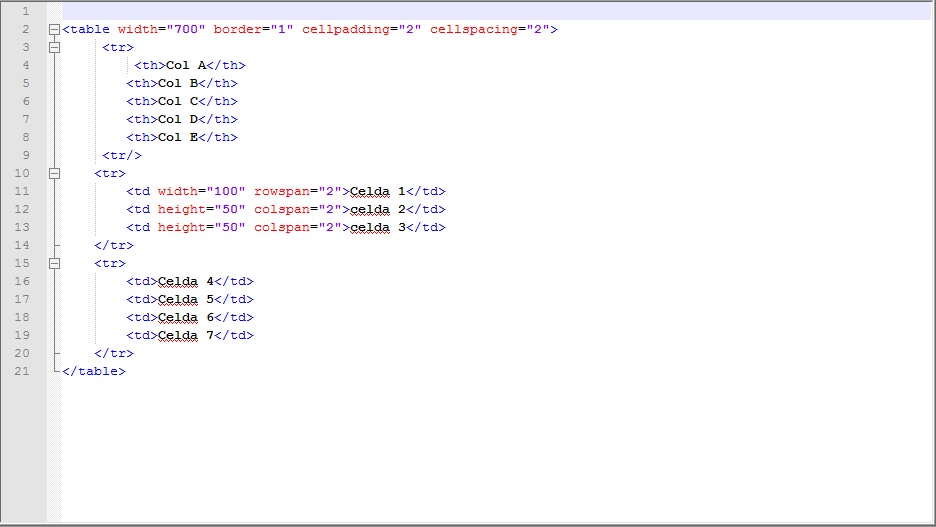The image size is (936, 527).
Task: Place cursor on "Celda 1" text
Action: pyautogui.click(x=378, y=192)
